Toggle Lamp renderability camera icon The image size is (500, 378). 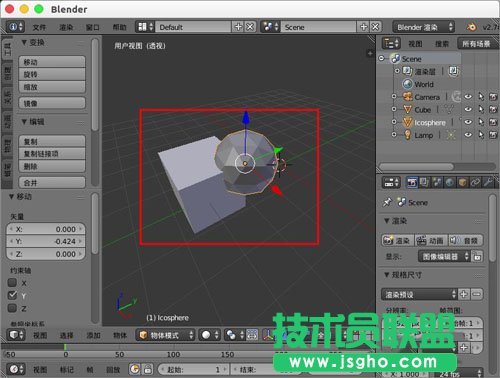[x=493, y=135]
